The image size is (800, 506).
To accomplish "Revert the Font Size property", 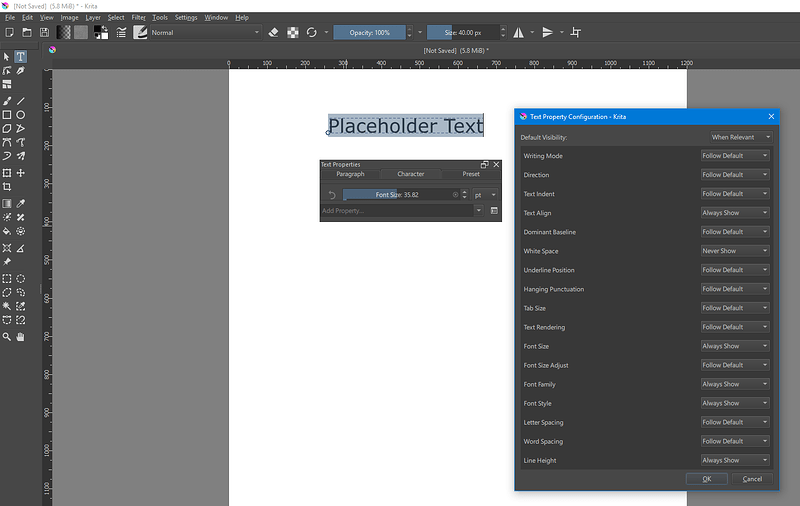I will click(x=332, y=195).
